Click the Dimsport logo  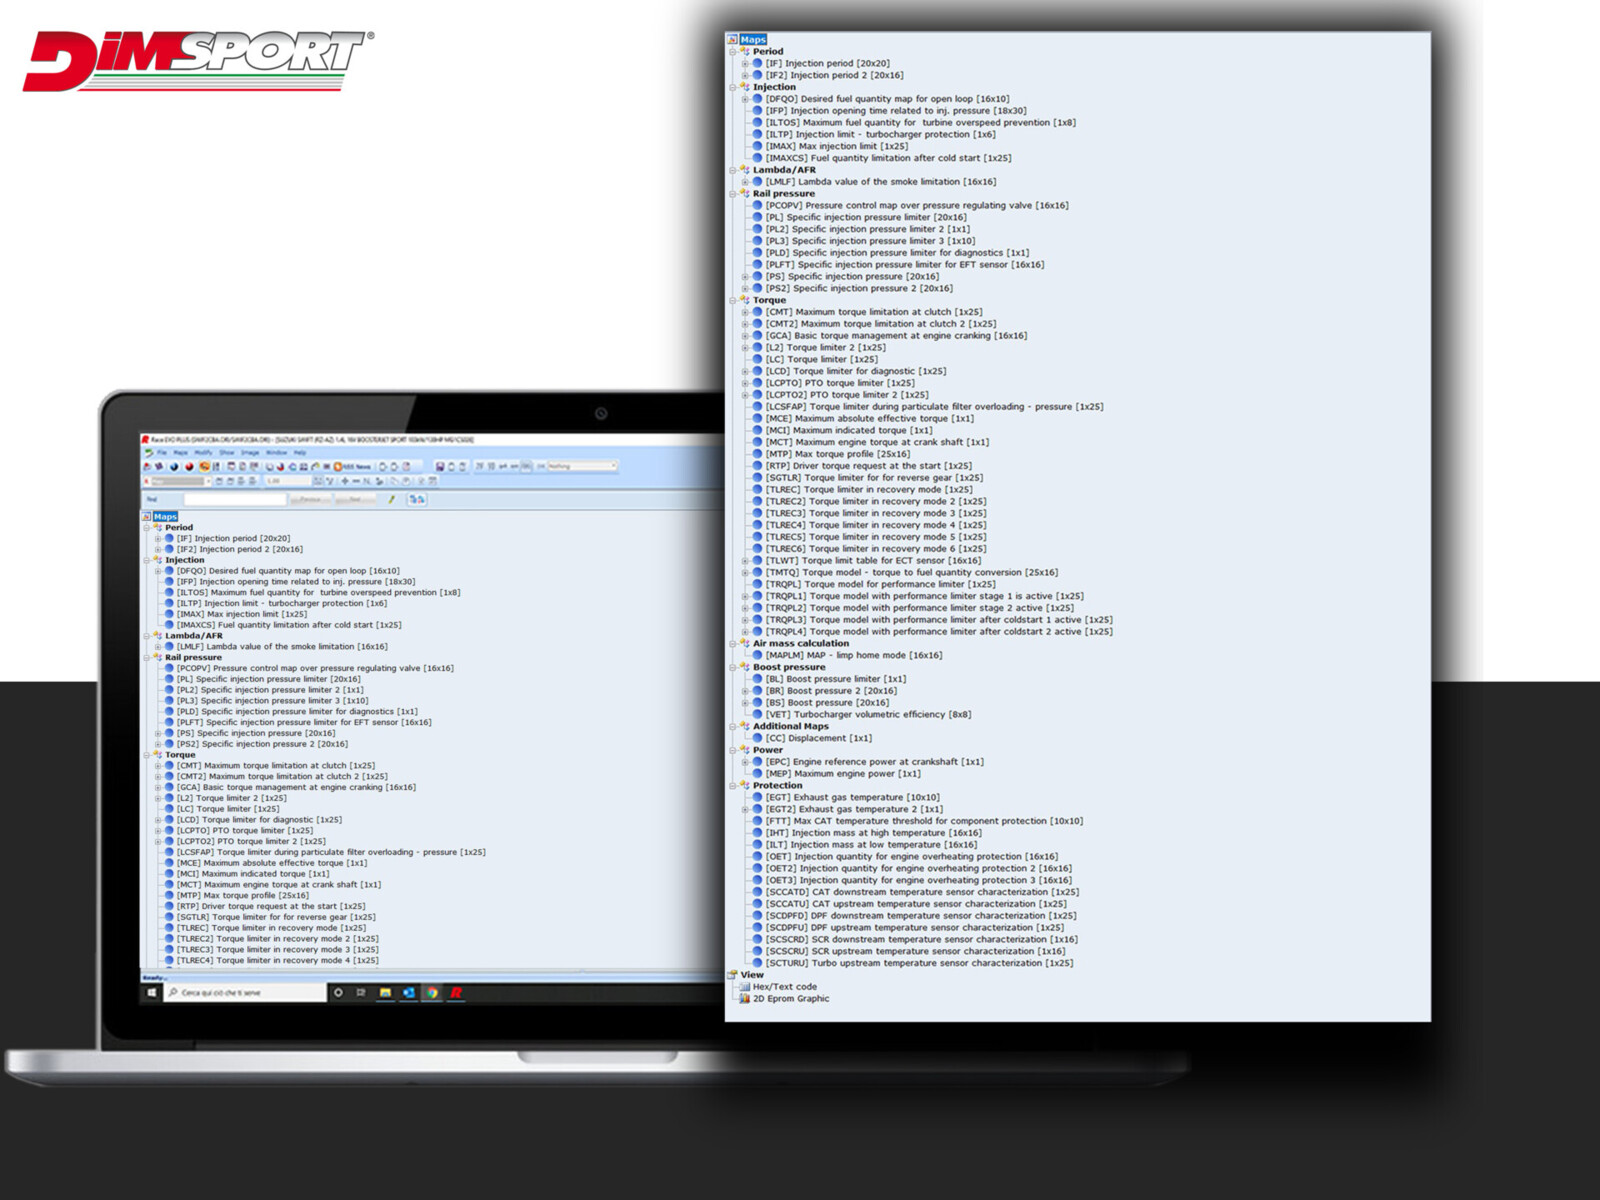click(x=197, y=60)
